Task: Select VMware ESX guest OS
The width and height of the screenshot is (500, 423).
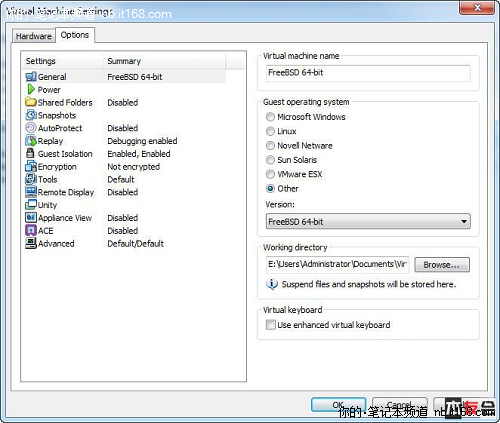Action: click(270, 174)
